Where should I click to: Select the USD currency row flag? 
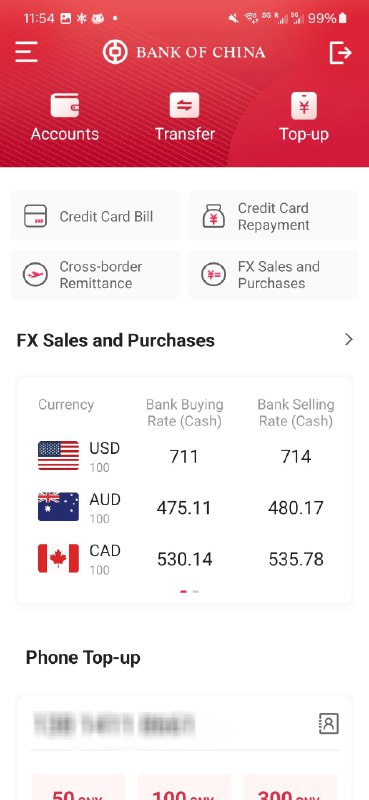coord(59,456)
